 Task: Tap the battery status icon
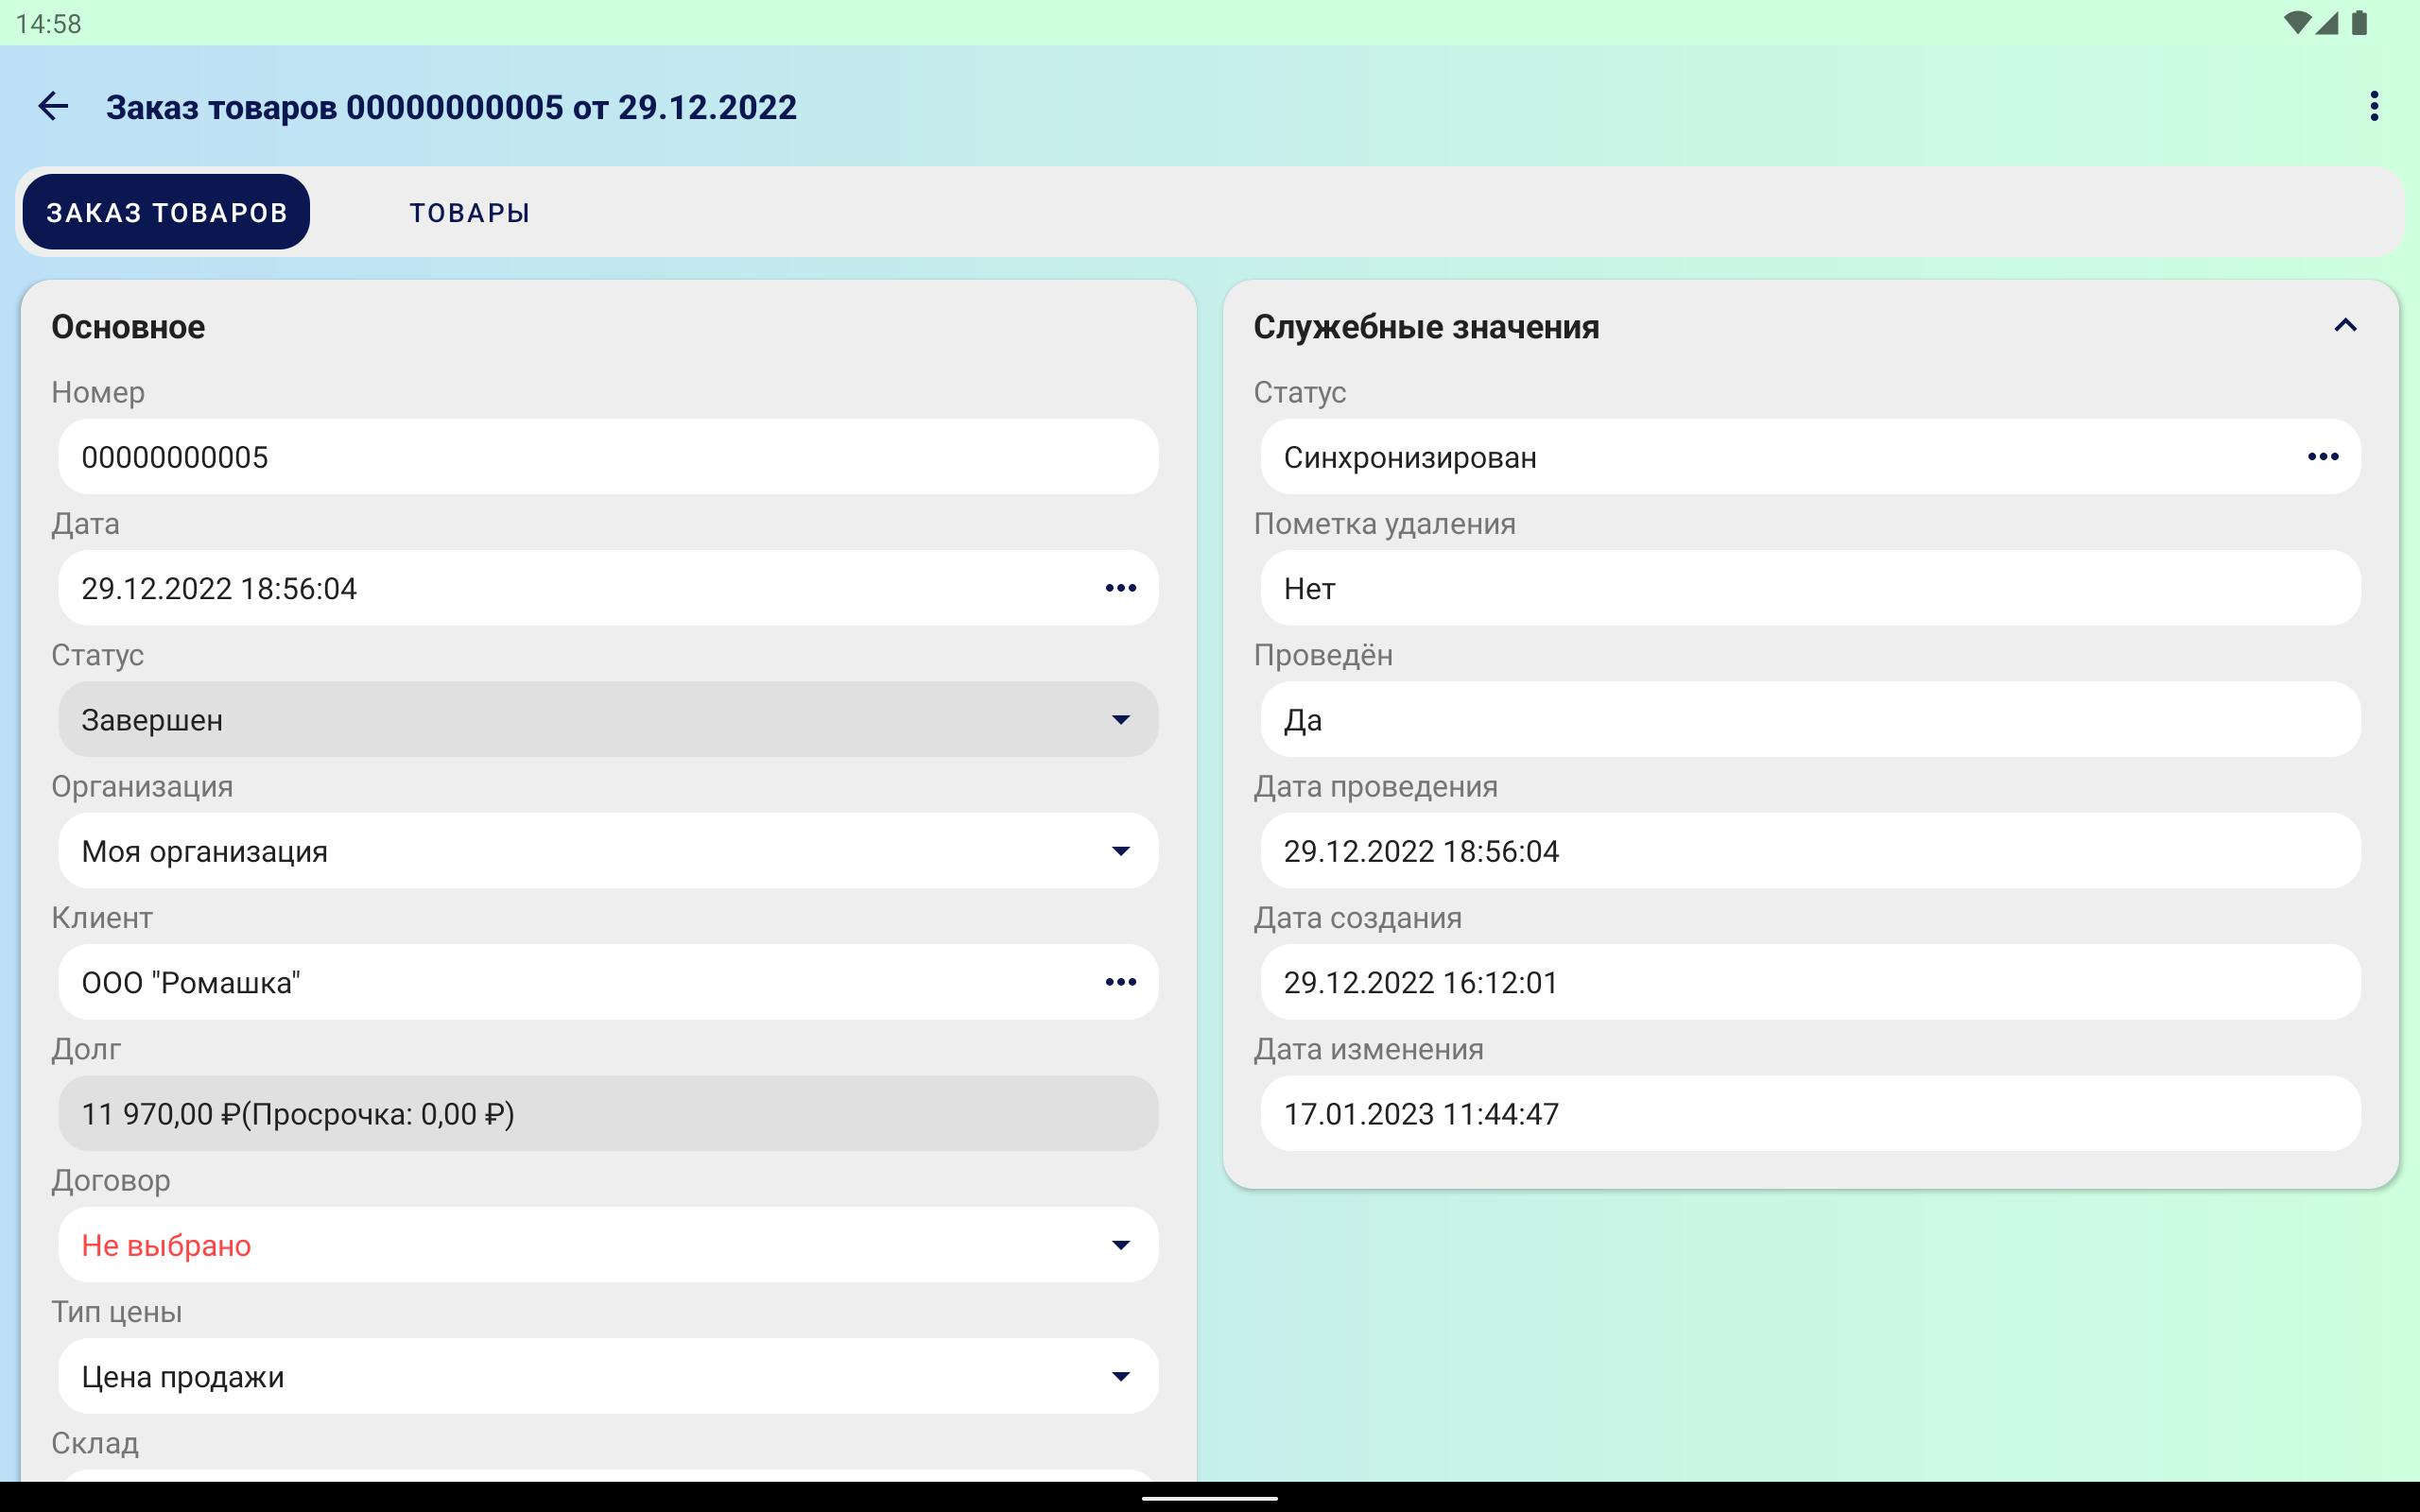click(x=2360, y=22)
